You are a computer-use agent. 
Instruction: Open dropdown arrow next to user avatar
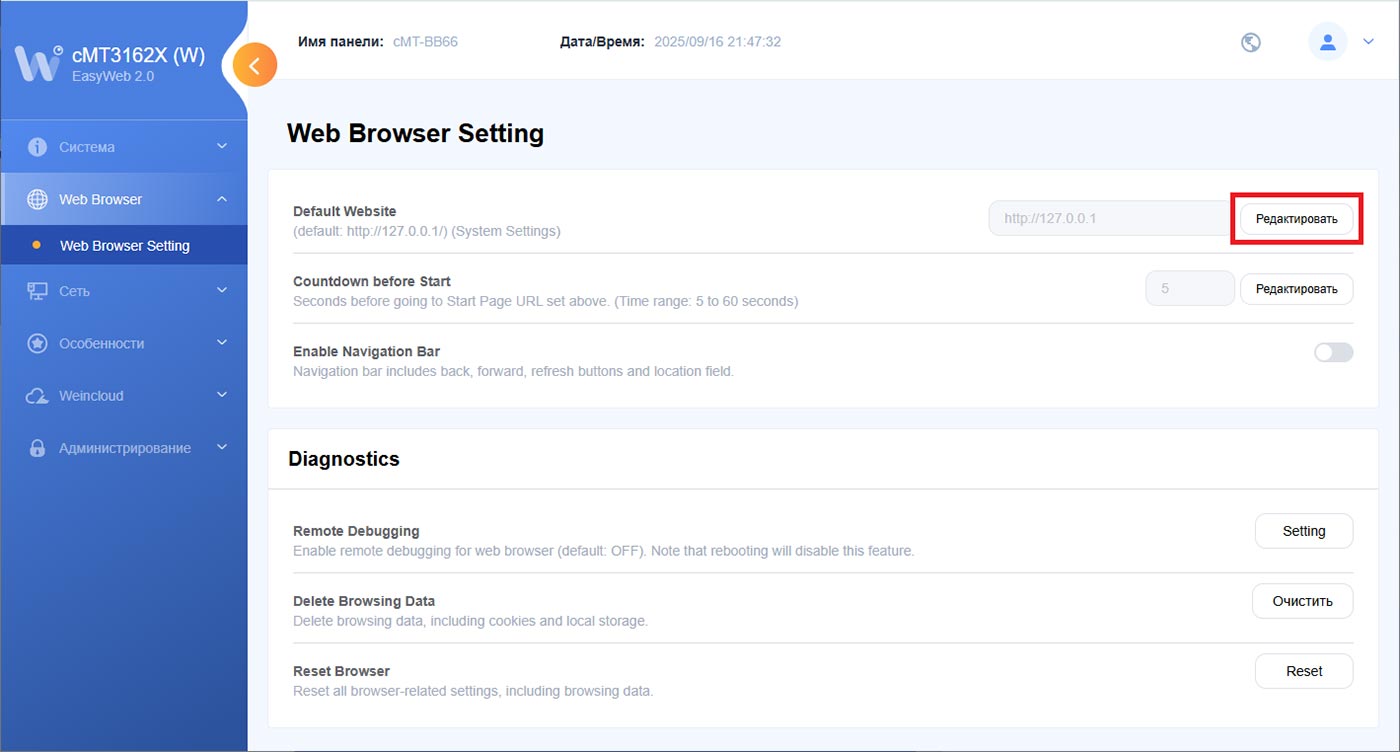point(1369,42)
